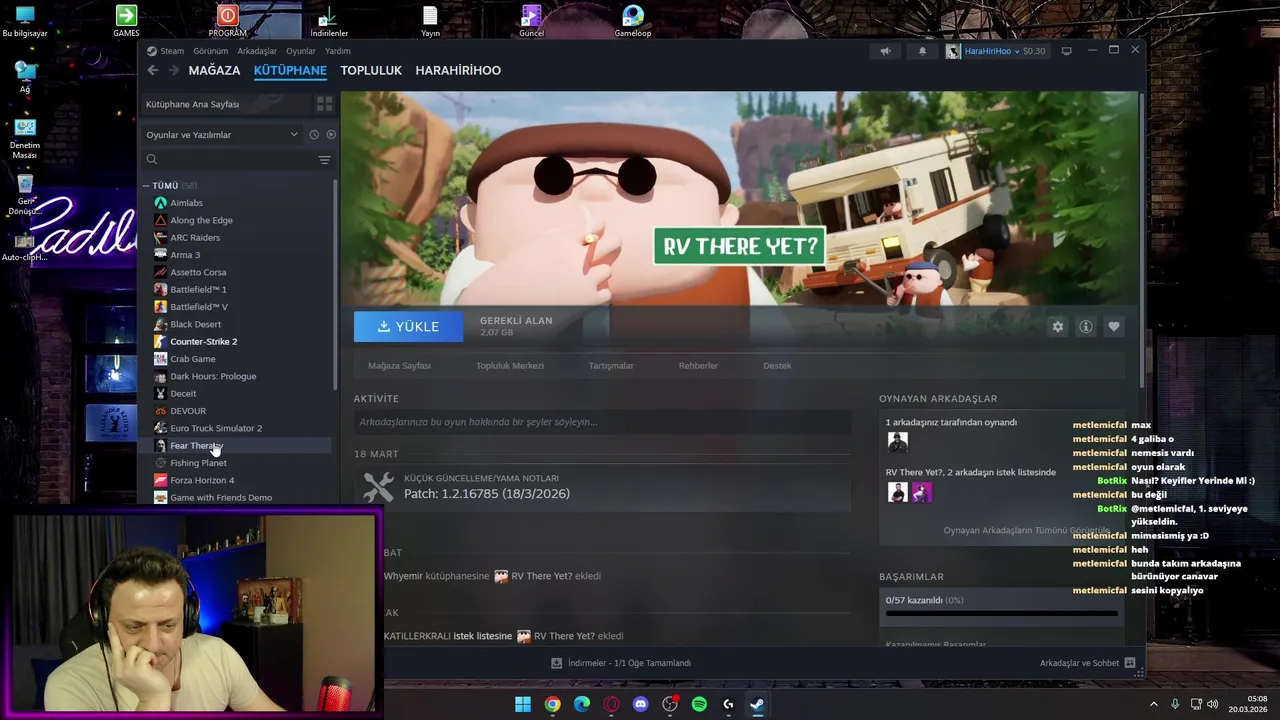Screen dimensions: 1280x720
Task: Go forward with the Steam forward arrow
Action: coord(174,70)
